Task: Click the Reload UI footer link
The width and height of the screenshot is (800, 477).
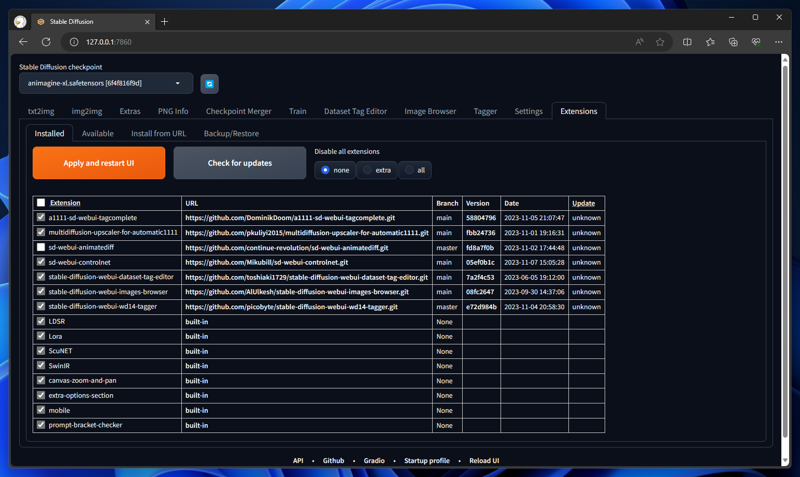Action: click(484, 461)
